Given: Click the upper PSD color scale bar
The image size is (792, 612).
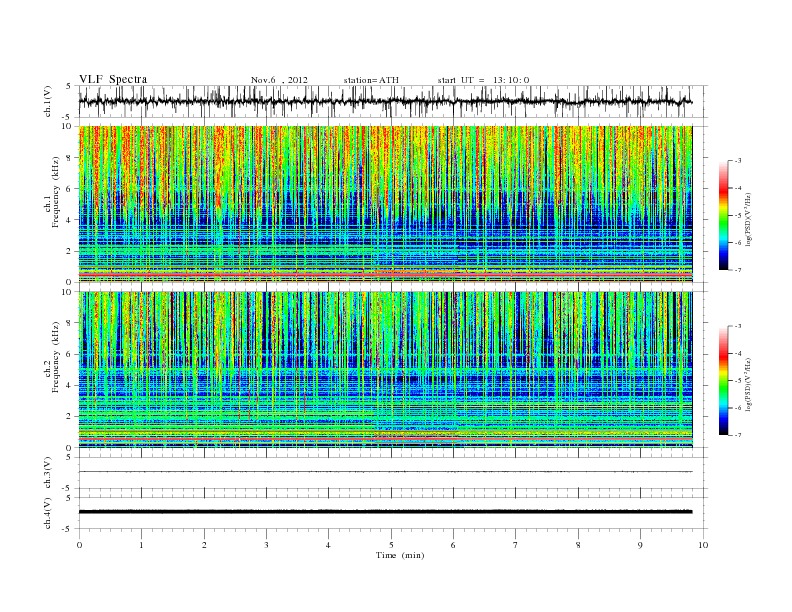Looking at the screenshot, I should pos(723,215).
